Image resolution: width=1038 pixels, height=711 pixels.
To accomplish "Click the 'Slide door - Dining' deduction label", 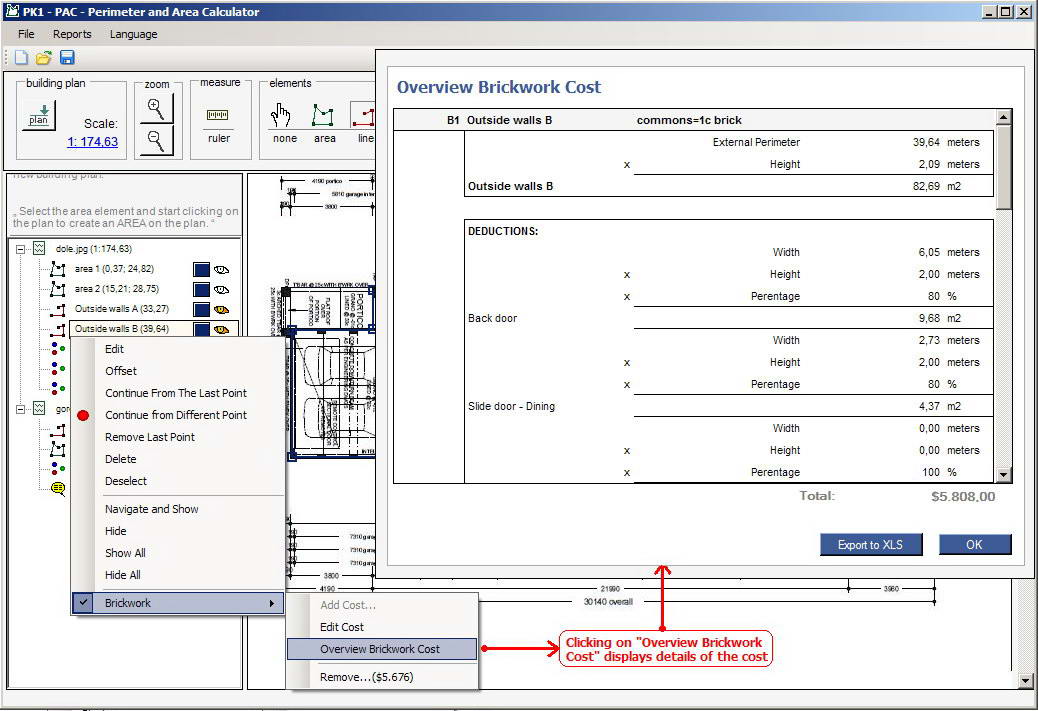I will click(x=511, y=406).
